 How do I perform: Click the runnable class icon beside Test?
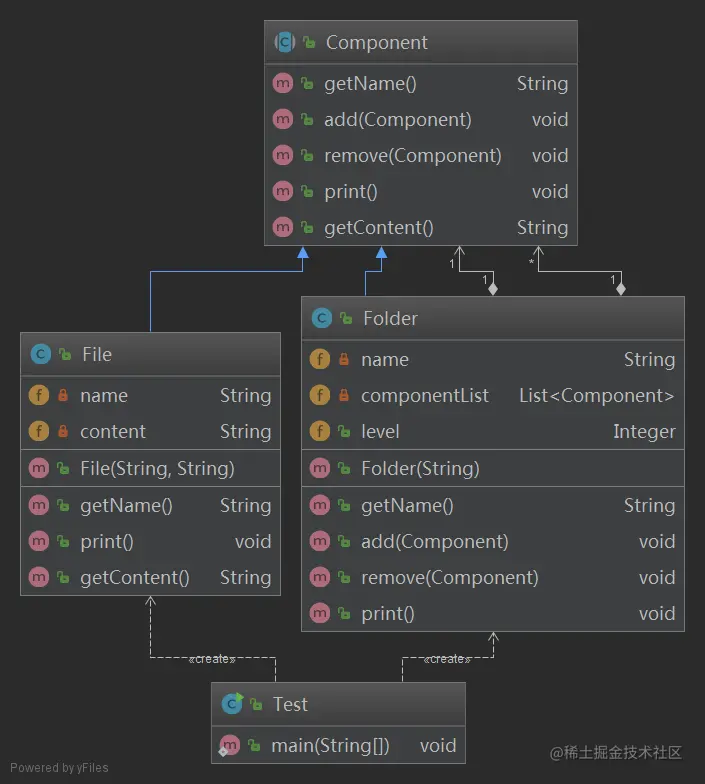[232, 704]
